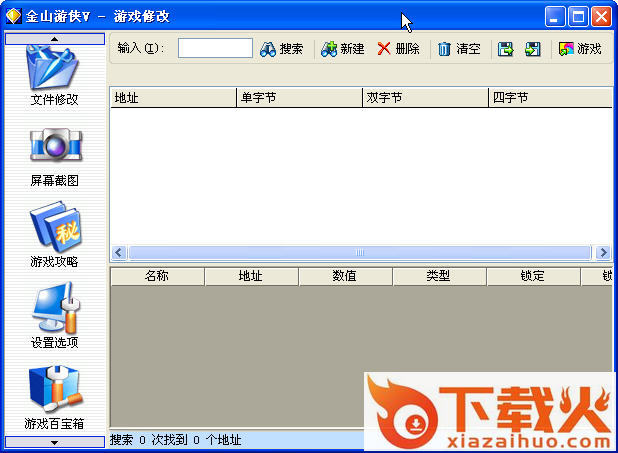This screenshot has width=618, height=453.
Task: Click the 名称 column header
Action: [157, 276]
